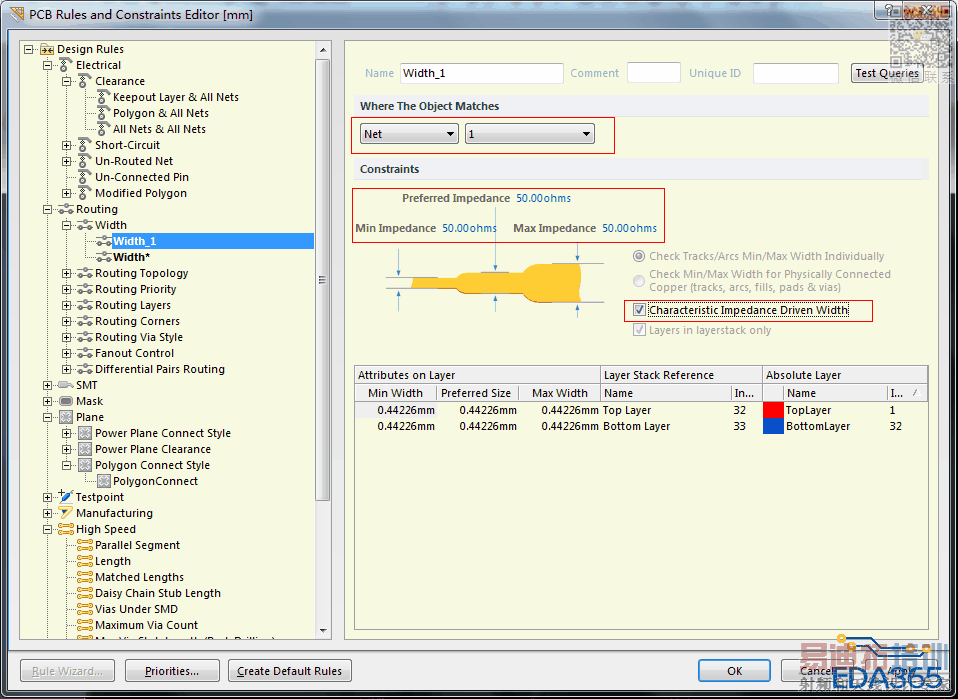The image size is (958, 699).
Task: Click the Routing Via Style icon
Action: [85, 337]
